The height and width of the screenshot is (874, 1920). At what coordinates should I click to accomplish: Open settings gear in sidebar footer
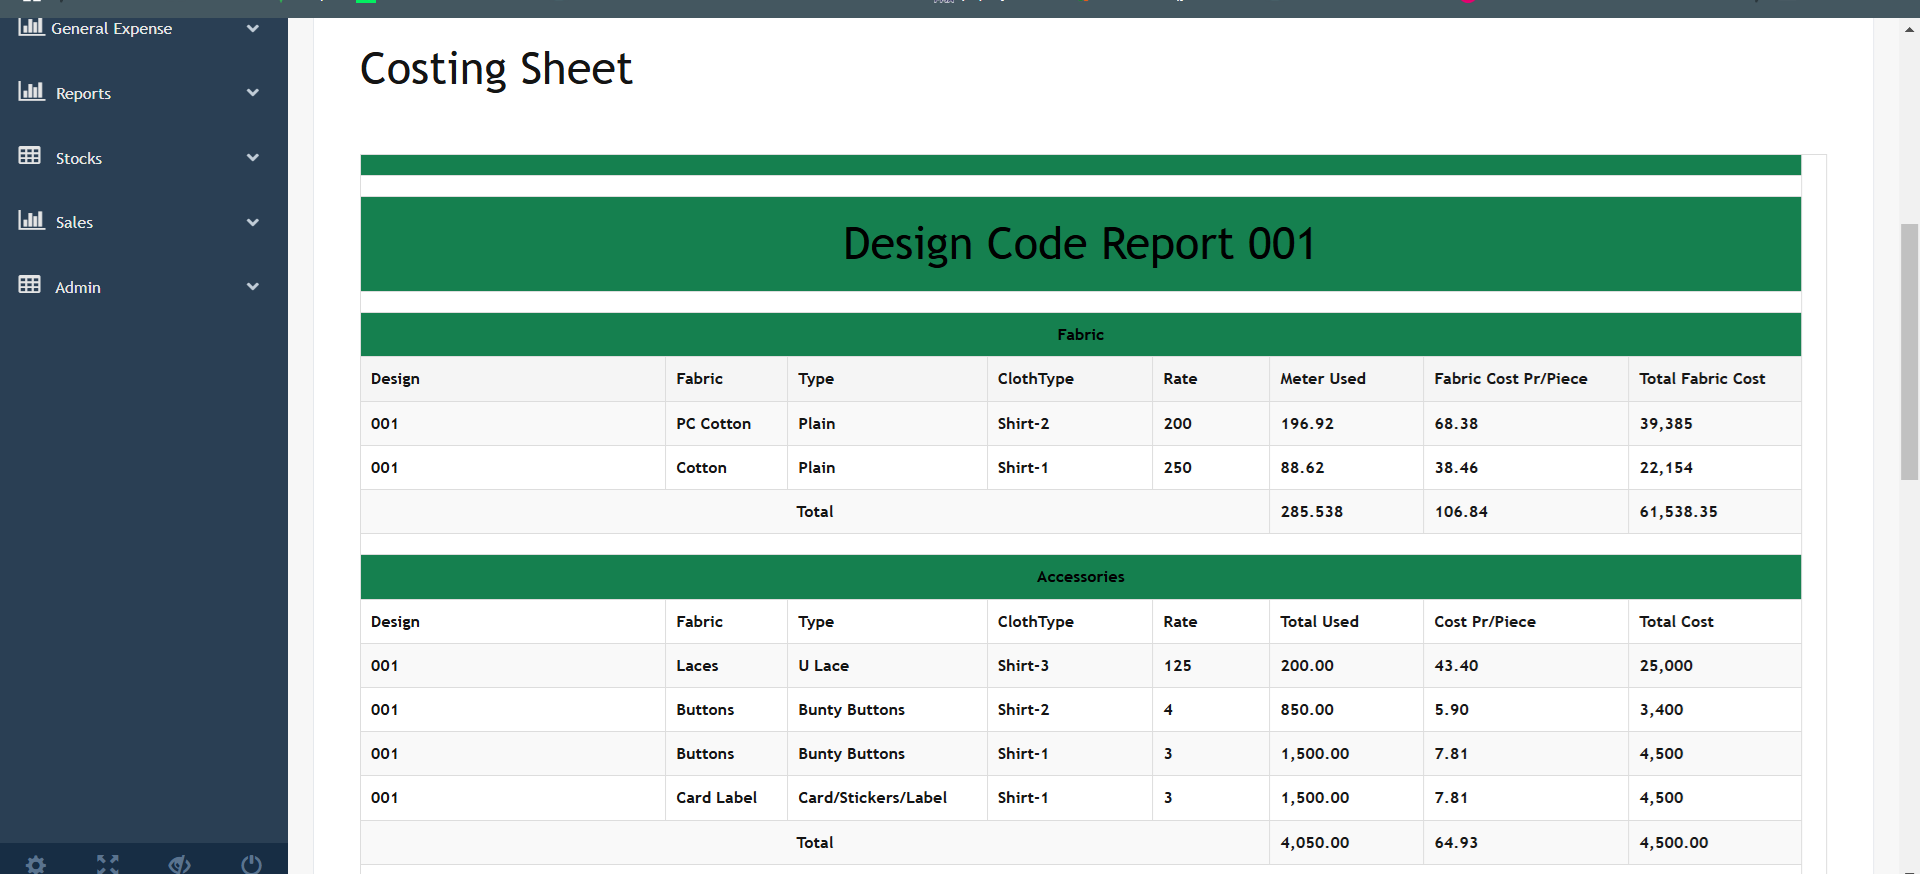[36, 864]
